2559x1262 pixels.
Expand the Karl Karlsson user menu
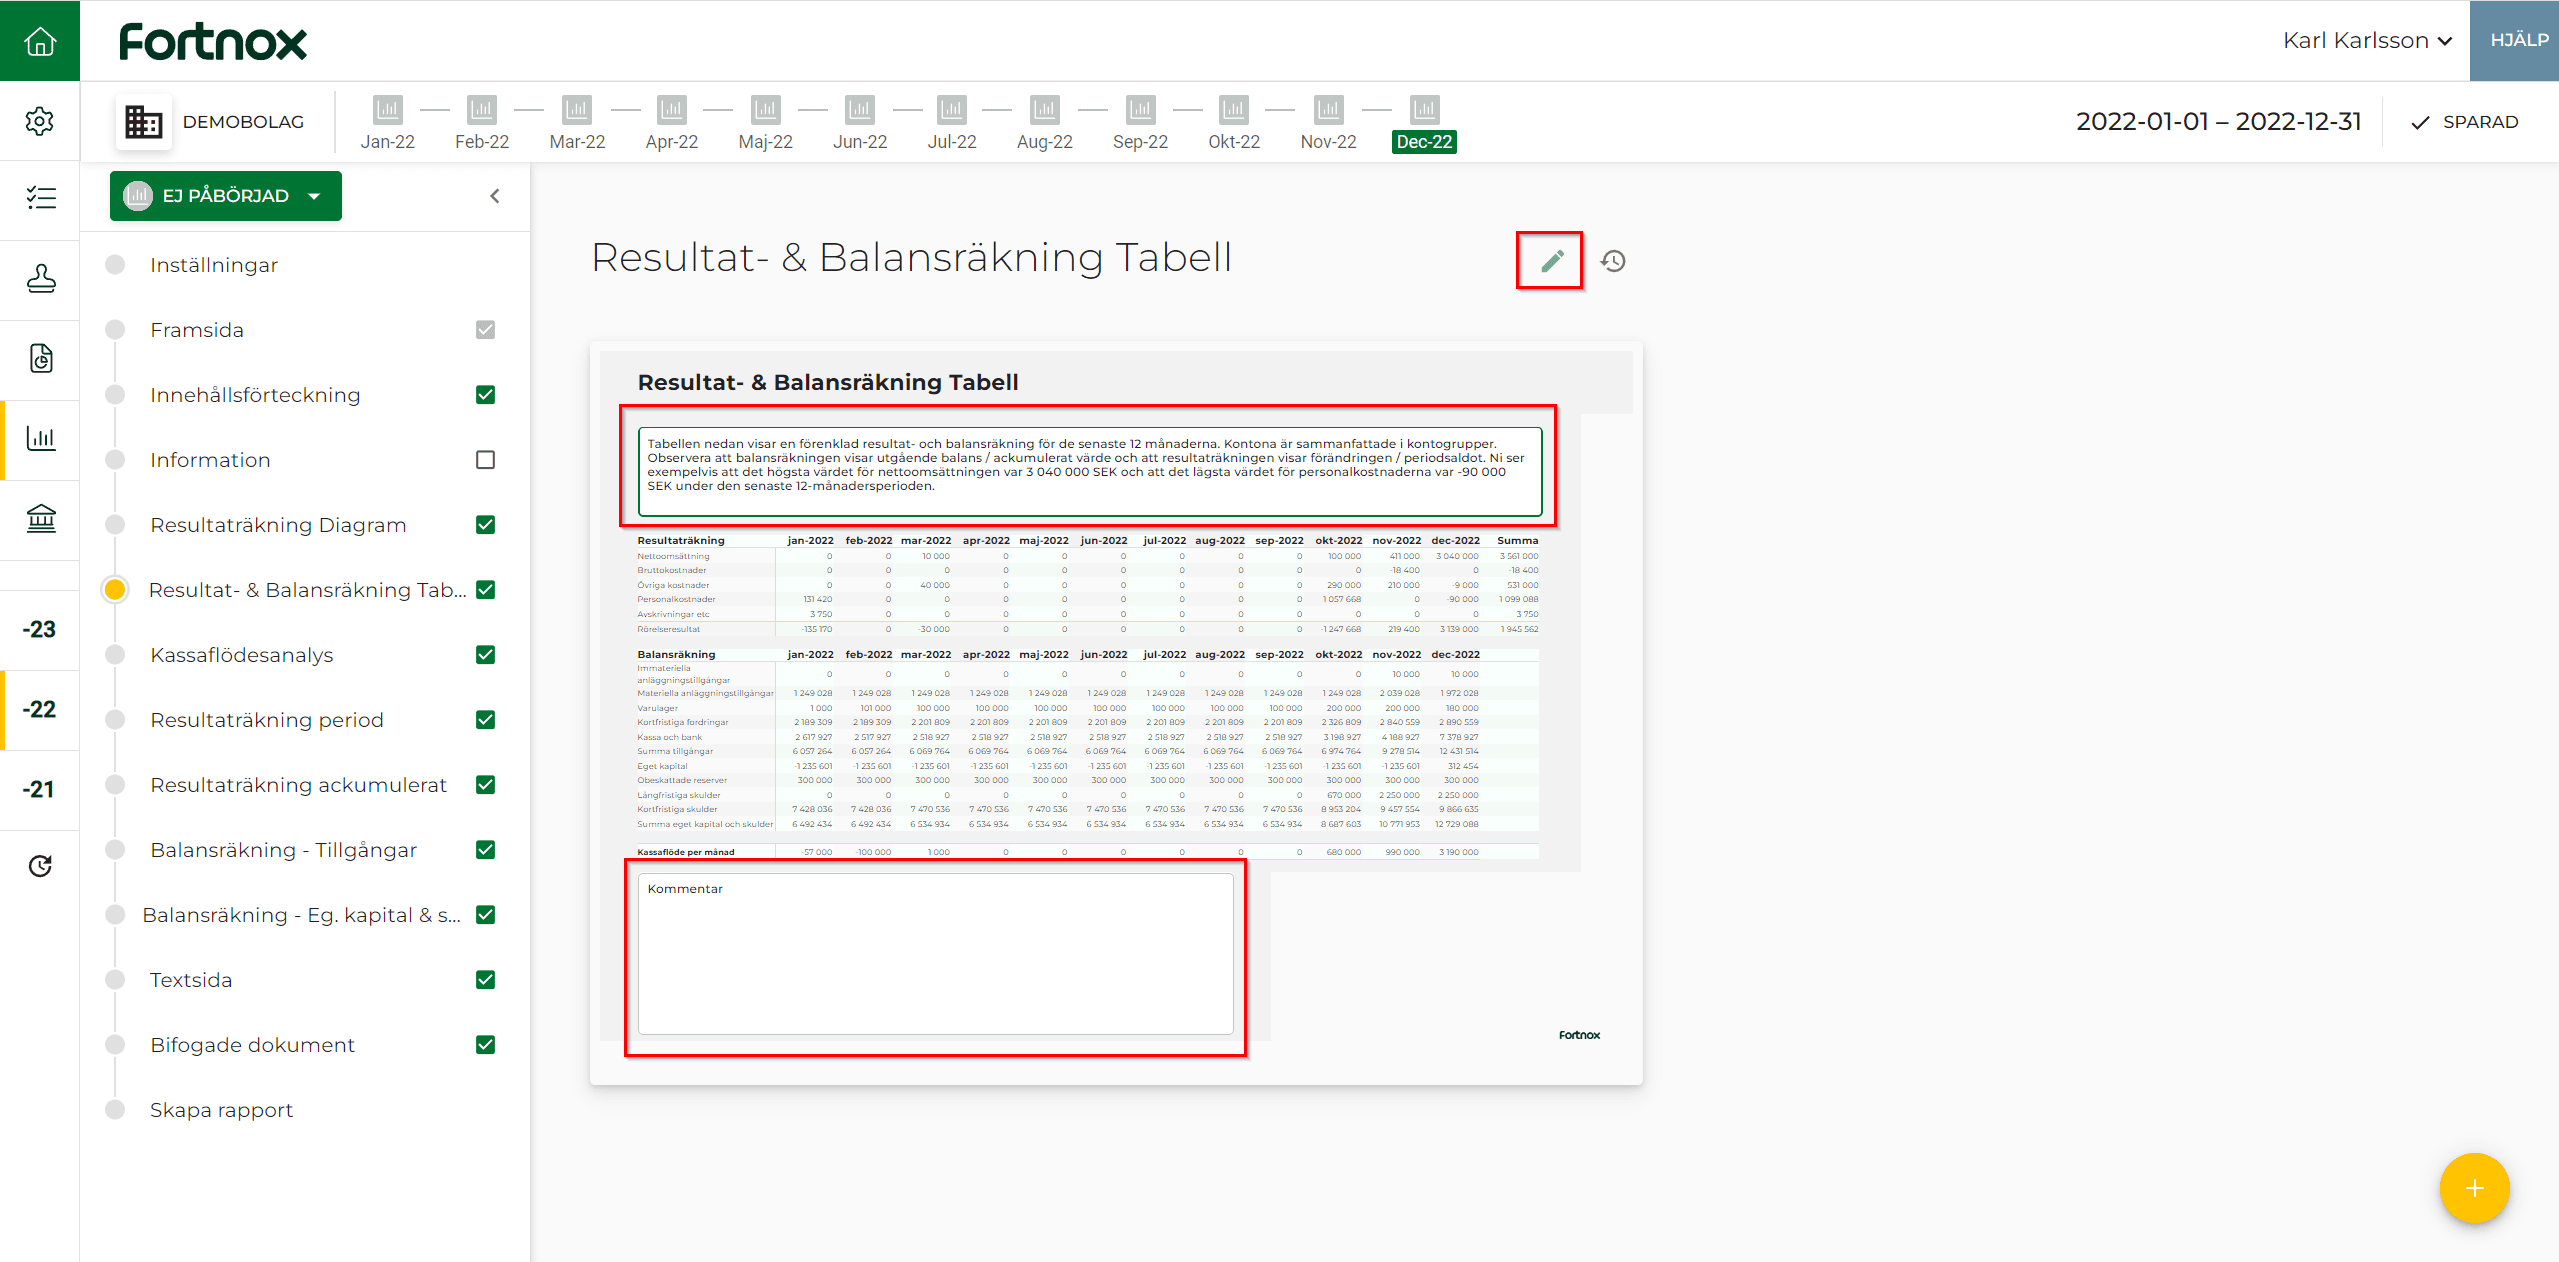tap(2366, 41)
